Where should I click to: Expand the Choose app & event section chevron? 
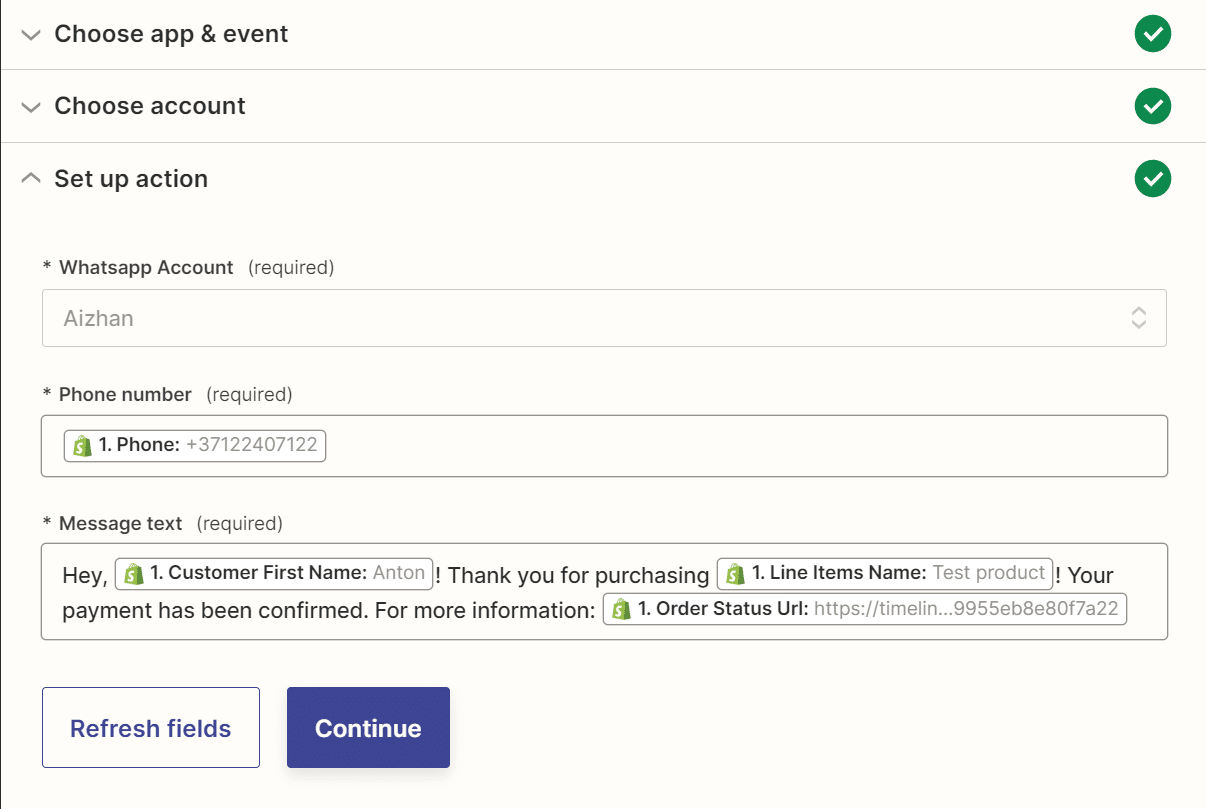pos(30,34)
